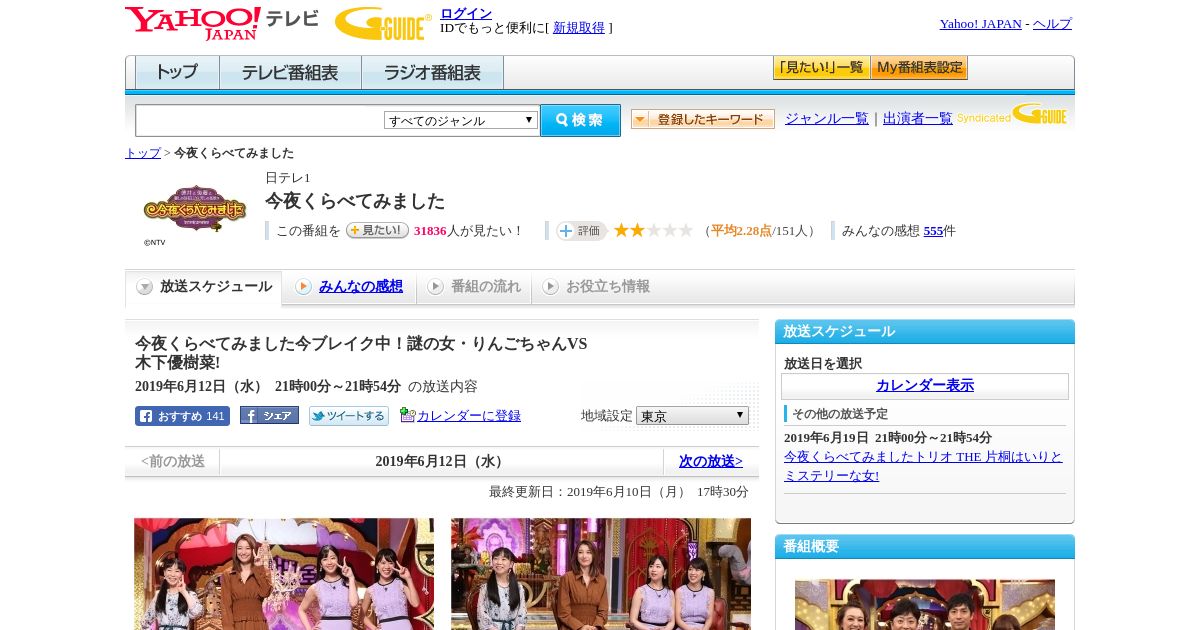
Task: Click the star rating display
Action: [x=653, y=230]
